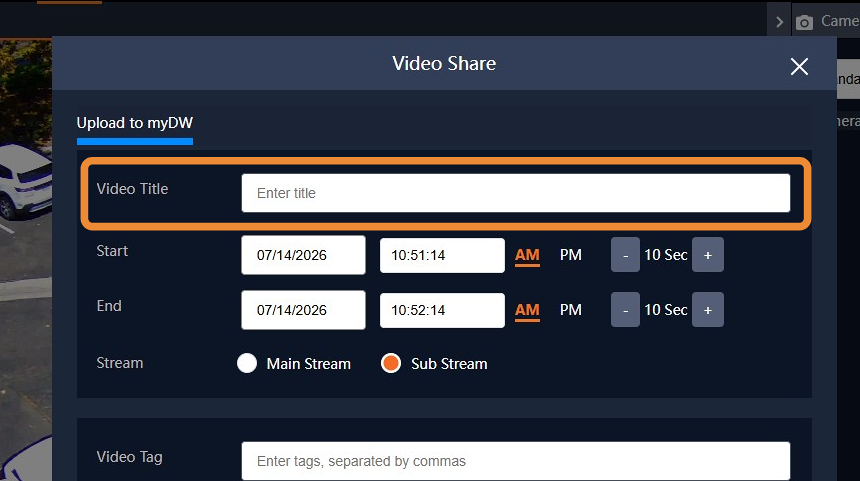Open the End date field

[x=303, y=310]
